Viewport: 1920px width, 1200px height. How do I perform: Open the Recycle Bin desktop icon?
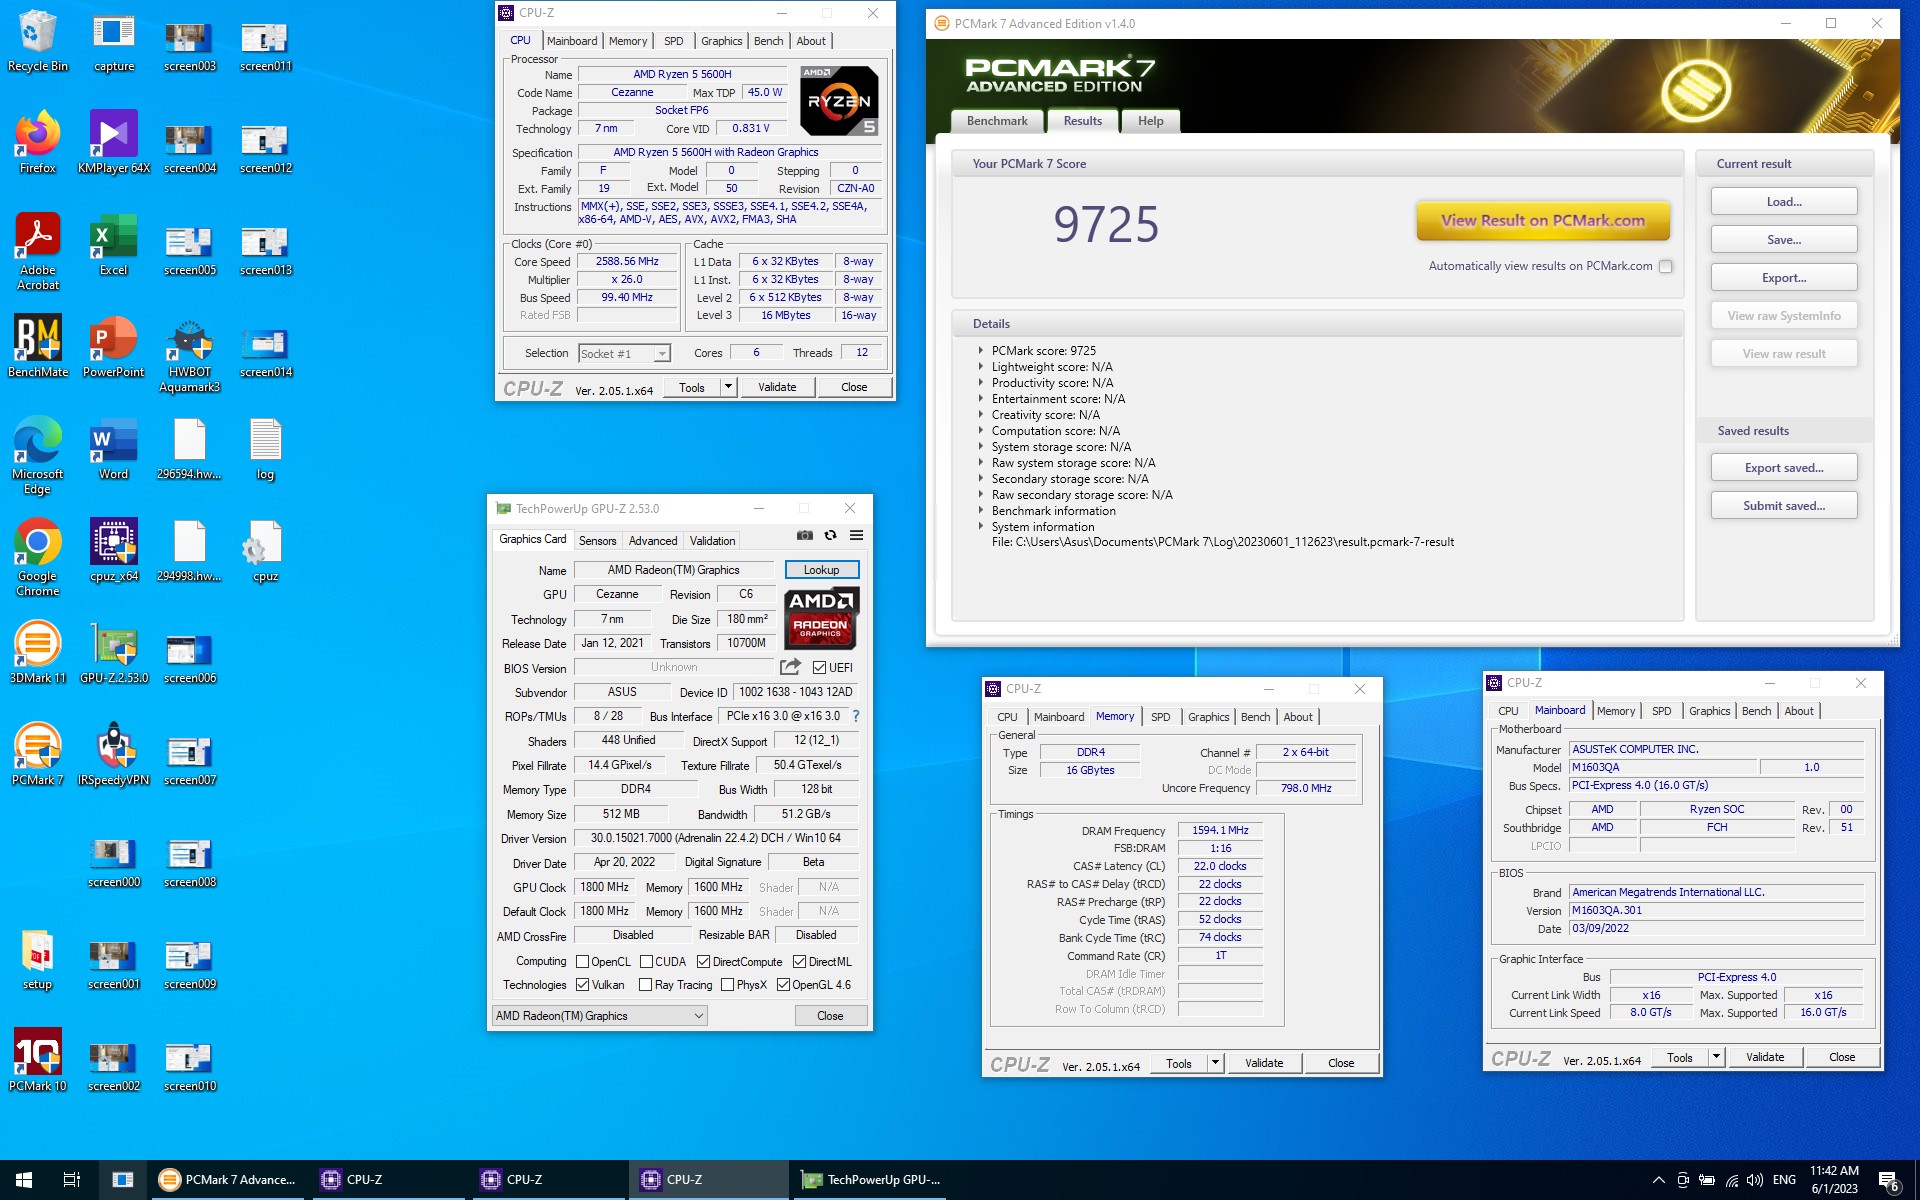(x=37, y=42)
